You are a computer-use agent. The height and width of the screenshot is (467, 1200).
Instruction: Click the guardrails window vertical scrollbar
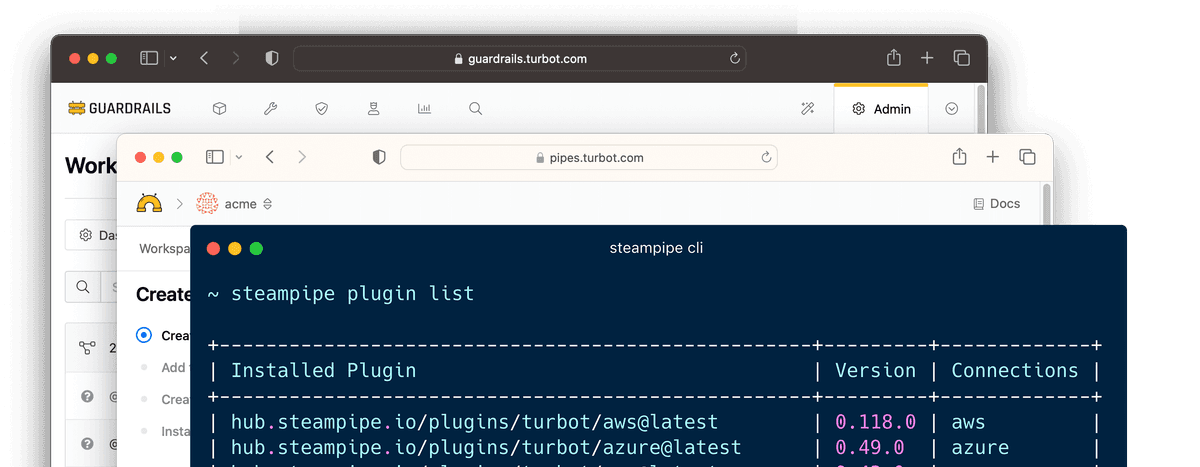tap(981, 110)
